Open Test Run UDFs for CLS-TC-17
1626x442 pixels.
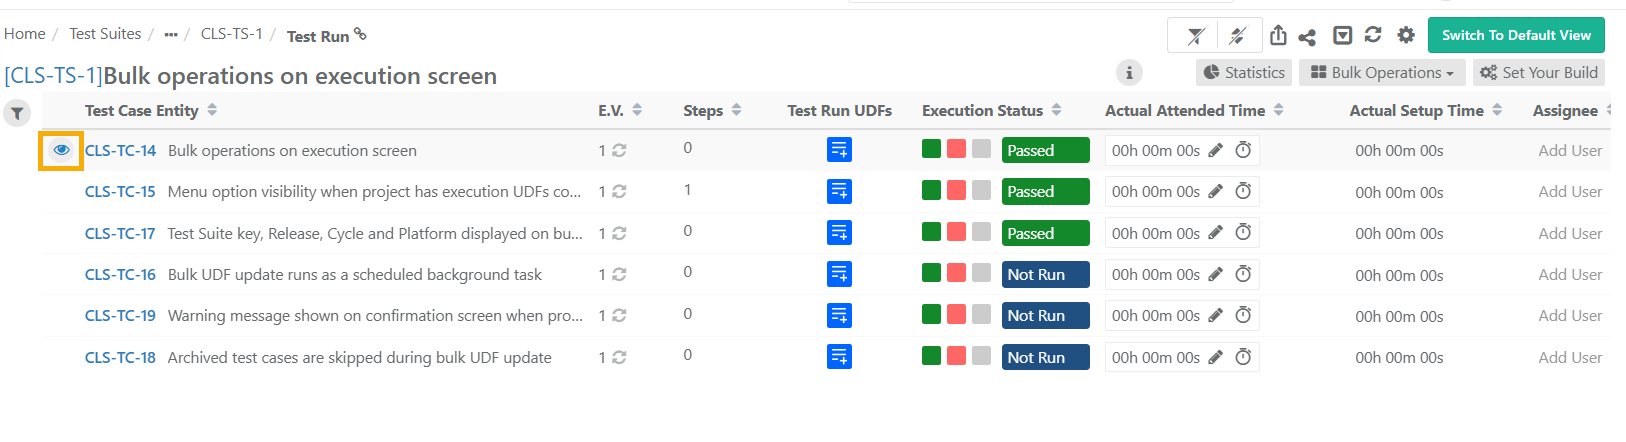pyautogui.click(x=839, y=233)
